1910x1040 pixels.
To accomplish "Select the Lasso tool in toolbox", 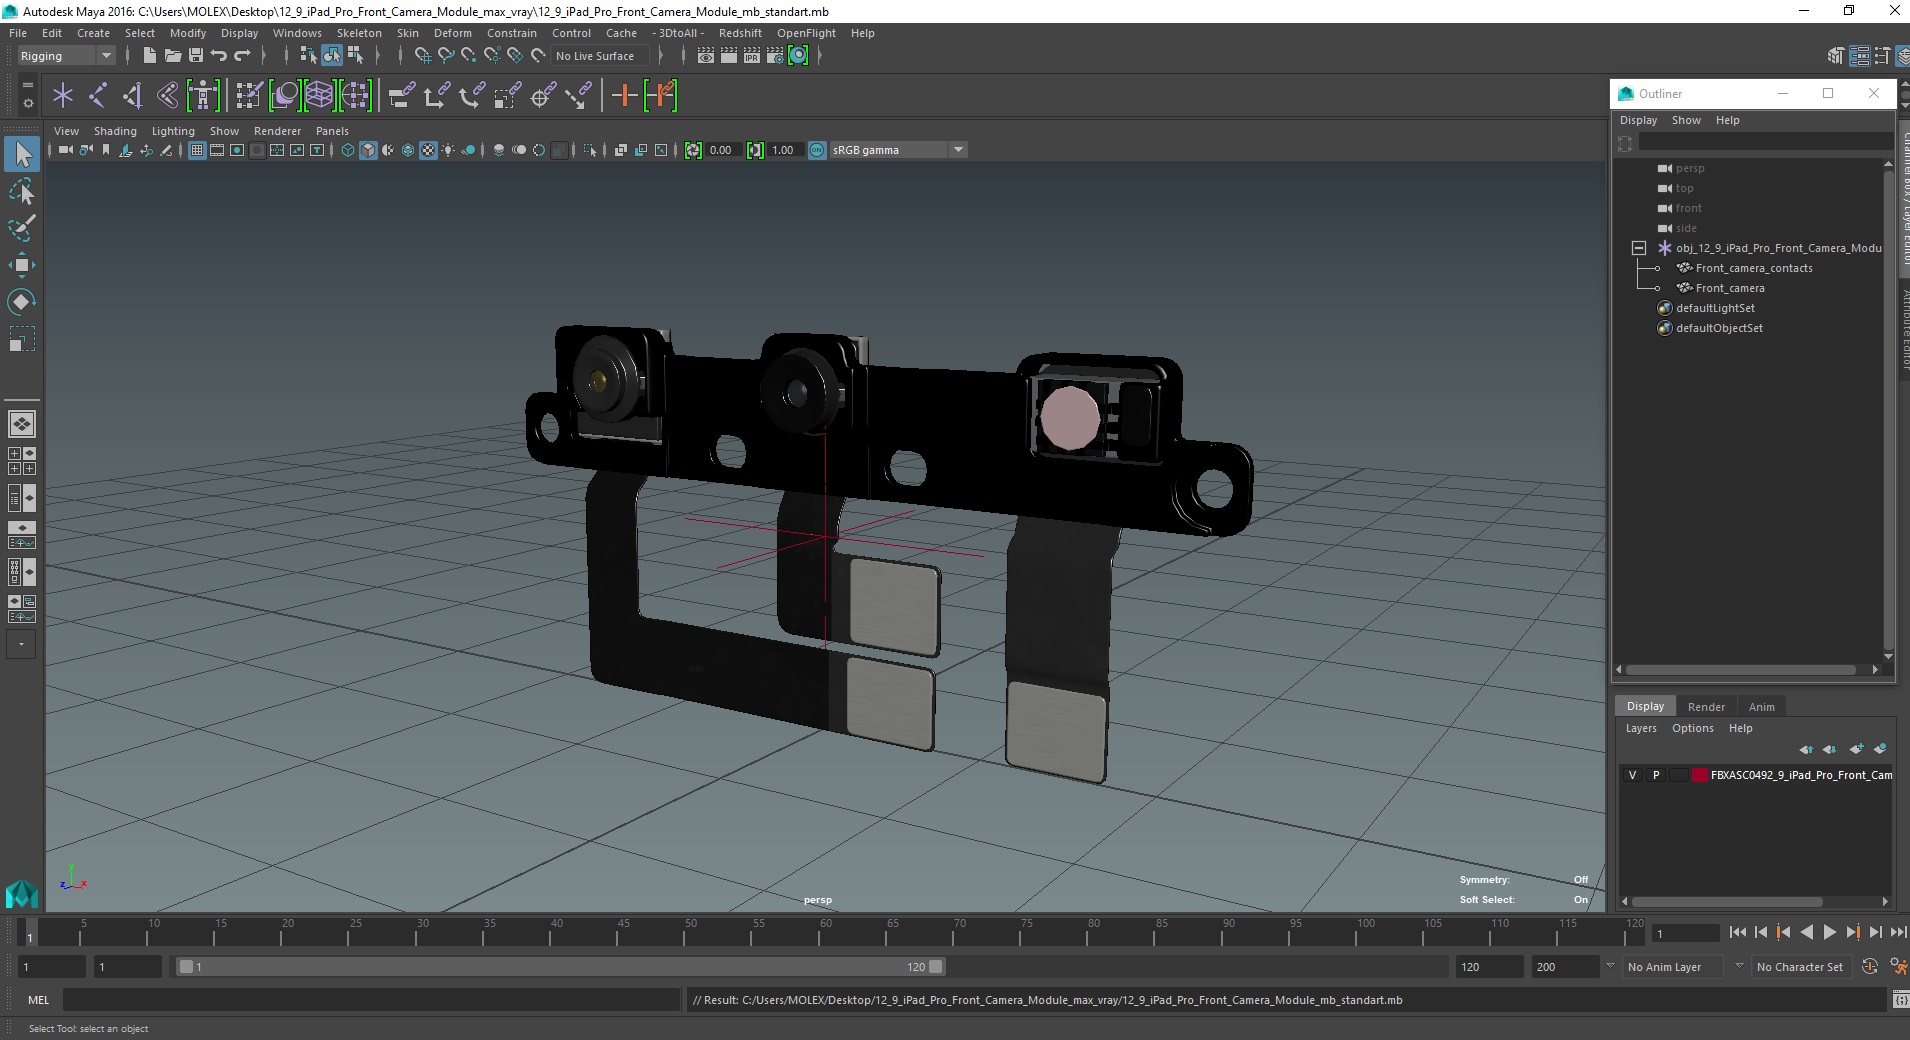I will click(21, 190).
